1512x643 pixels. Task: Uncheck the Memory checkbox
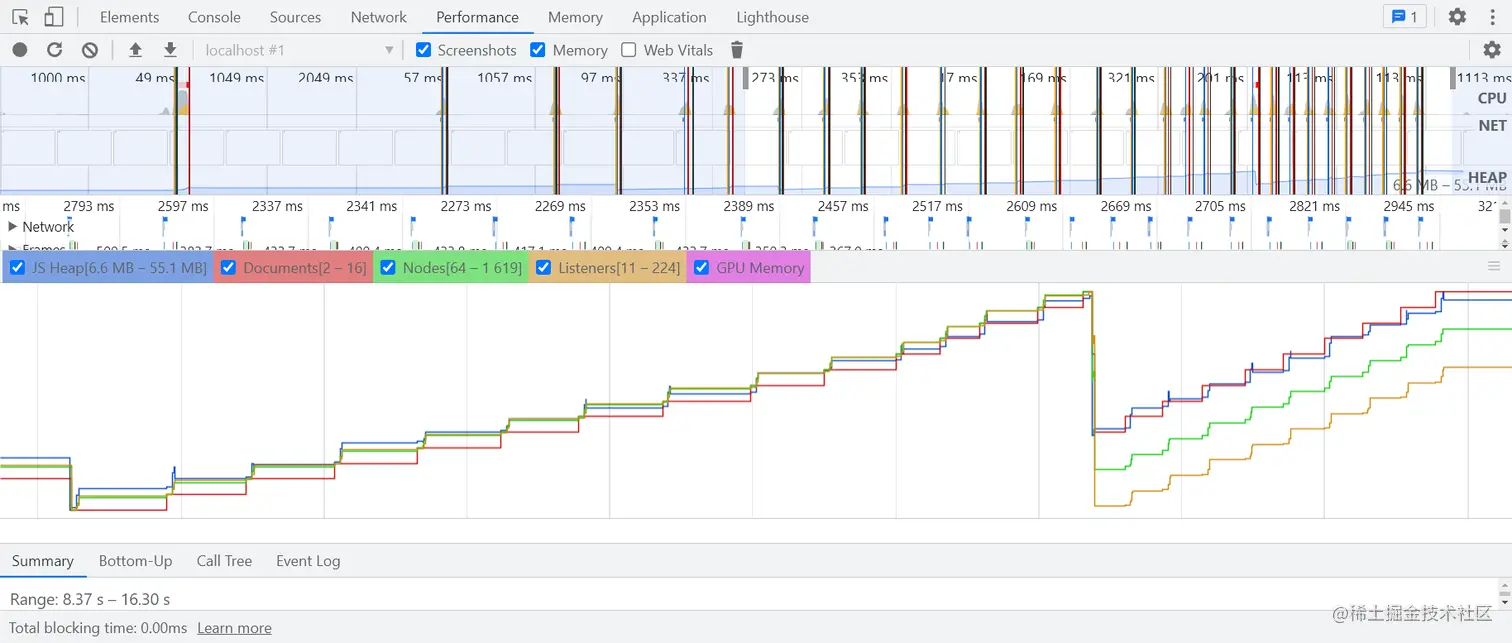click(x=538, y=50)
